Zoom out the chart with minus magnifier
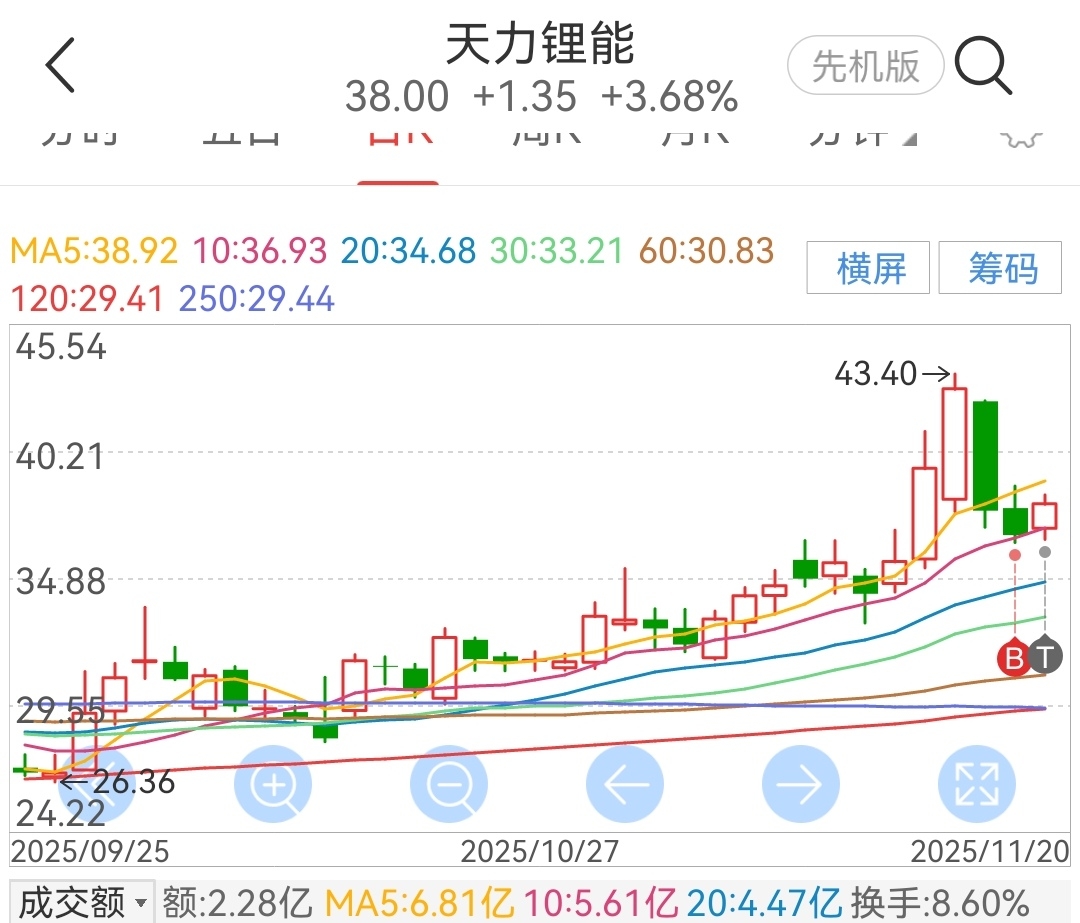 pos(449,784)
